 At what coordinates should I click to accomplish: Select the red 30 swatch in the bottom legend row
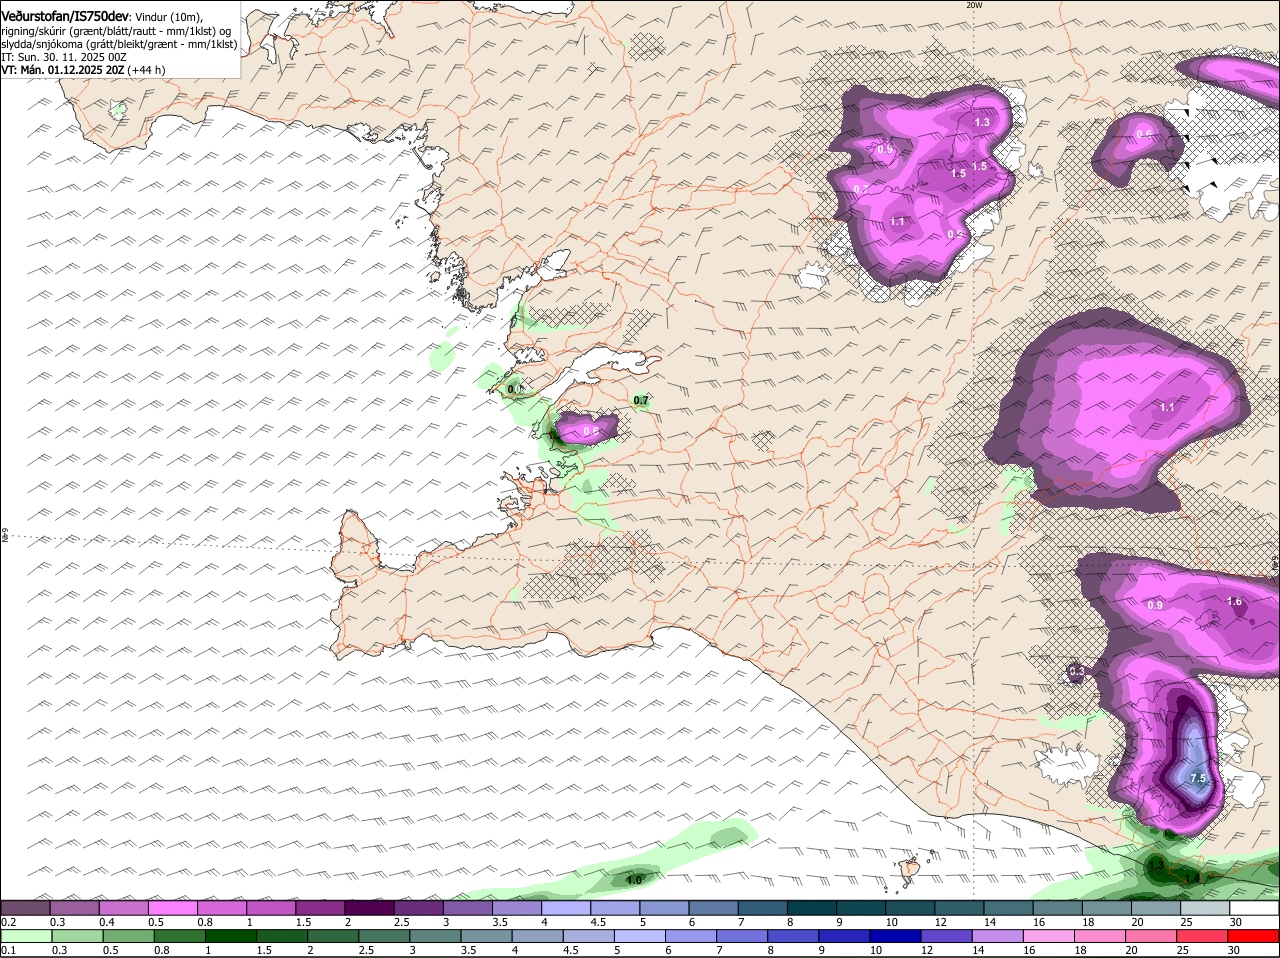click(x=1253, y=935)
